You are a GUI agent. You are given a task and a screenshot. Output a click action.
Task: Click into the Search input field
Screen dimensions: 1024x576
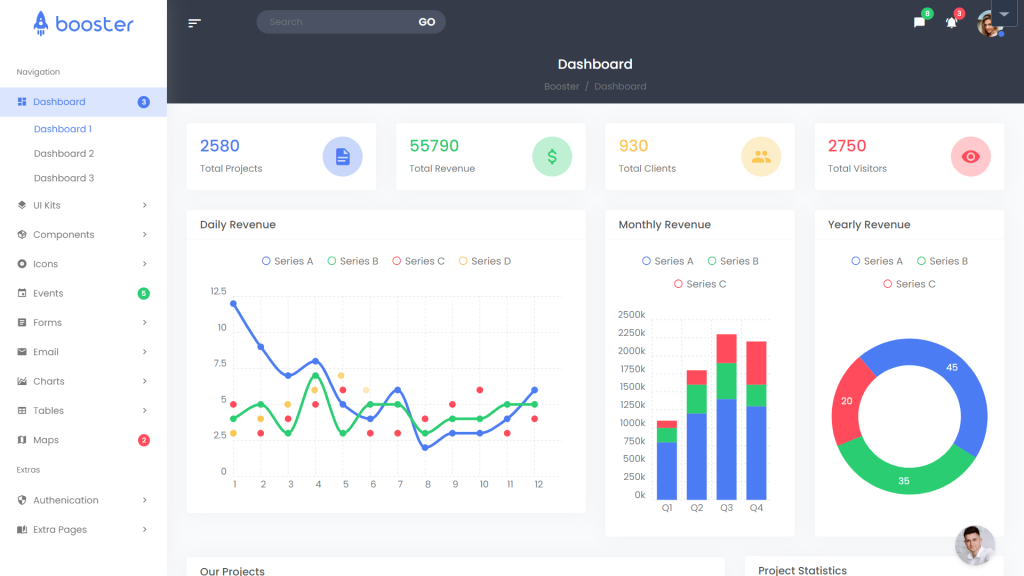click(335, 22)
